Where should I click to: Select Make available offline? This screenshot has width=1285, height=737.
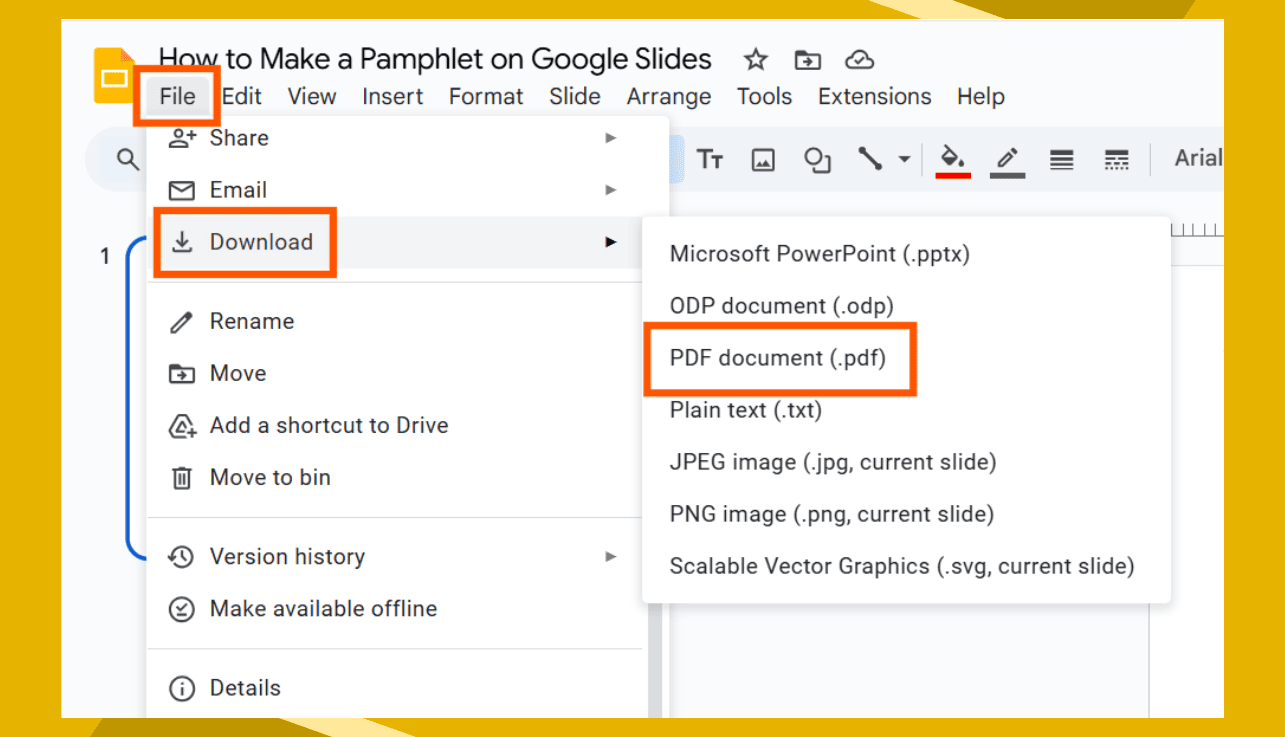(323, 608)
